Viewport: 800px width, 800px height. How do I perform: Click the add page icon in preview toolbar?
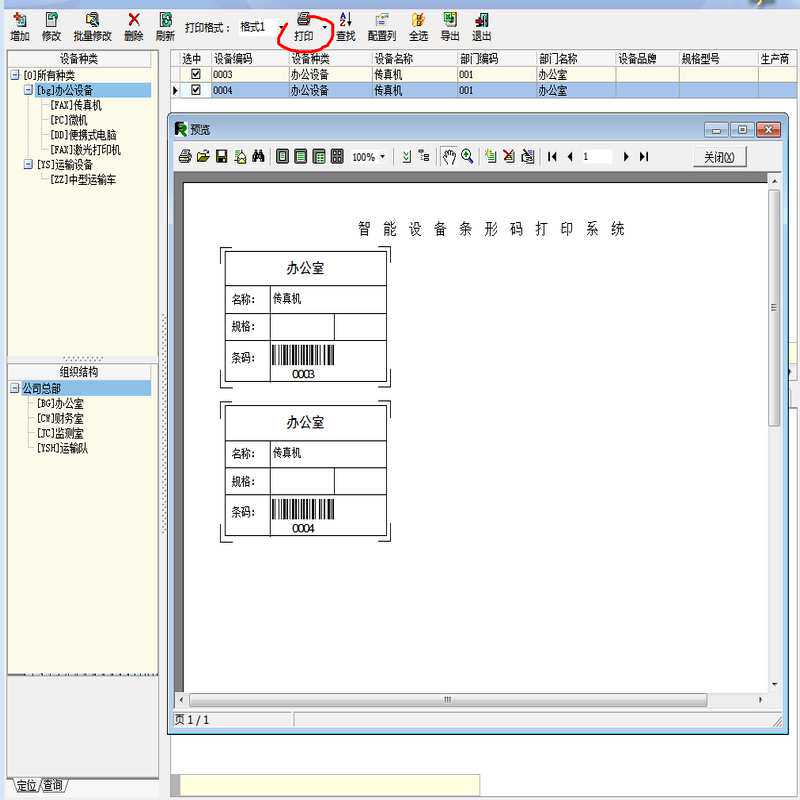pyautogui.click(x=490, y=156)
